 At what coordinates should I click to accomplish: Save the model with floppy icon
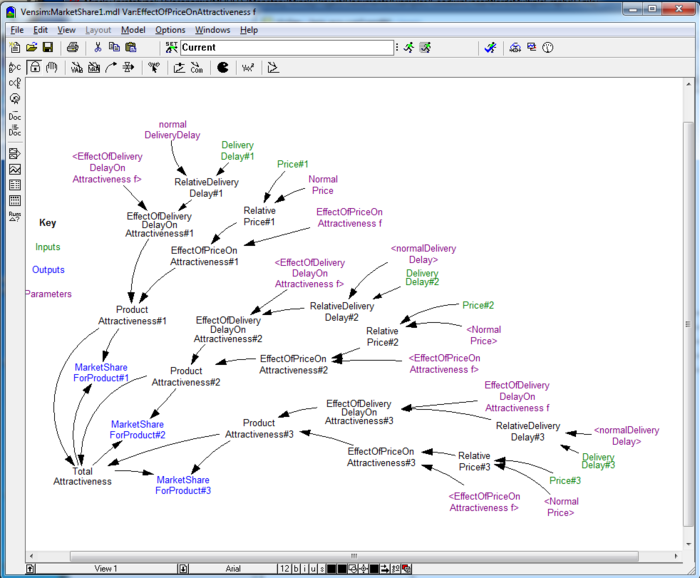coord(47,47)
